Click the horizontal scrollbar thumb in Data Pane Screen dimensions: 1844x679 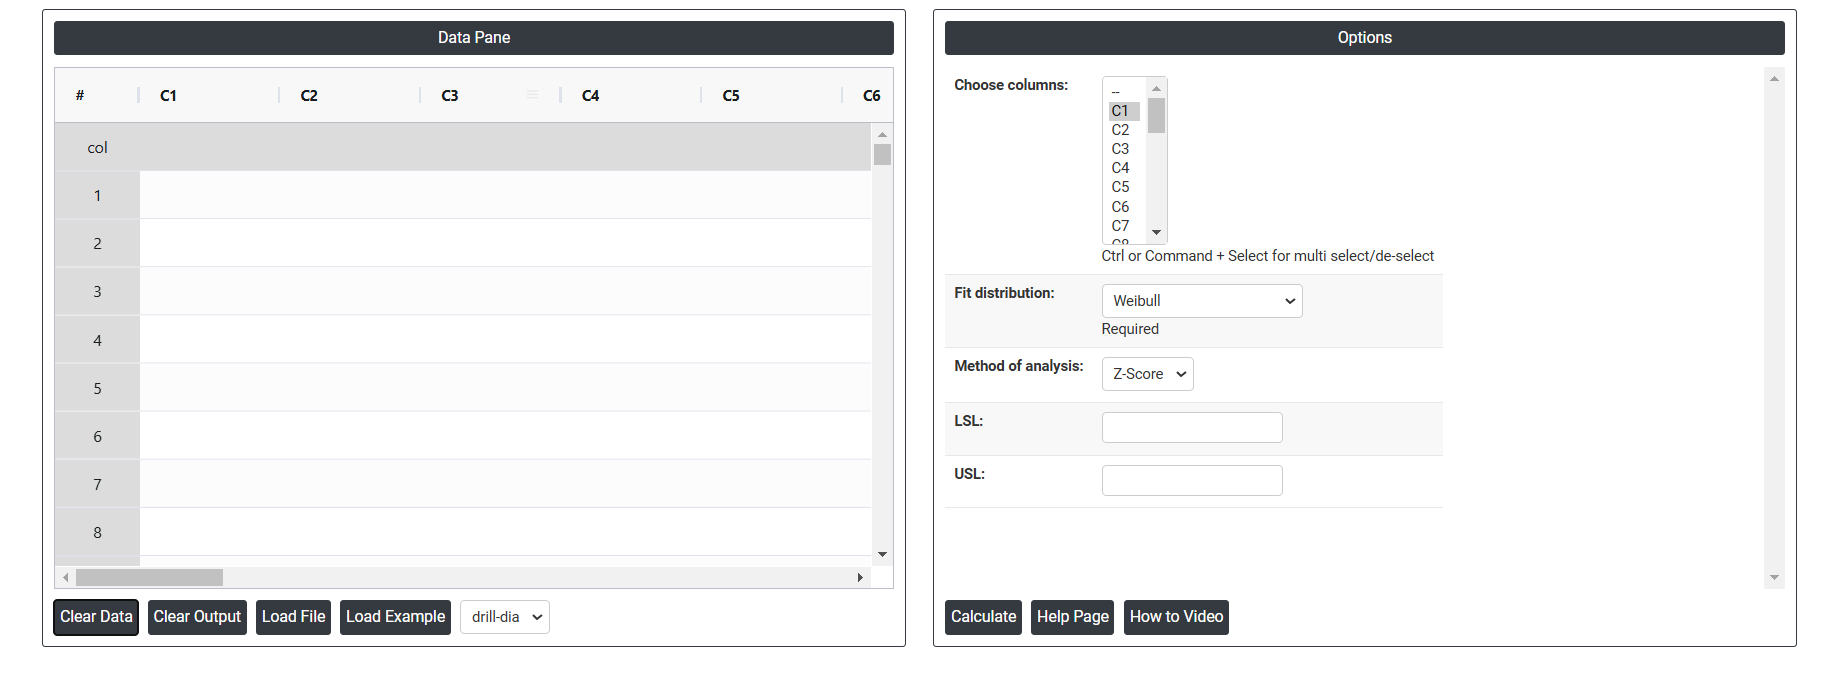150,578
